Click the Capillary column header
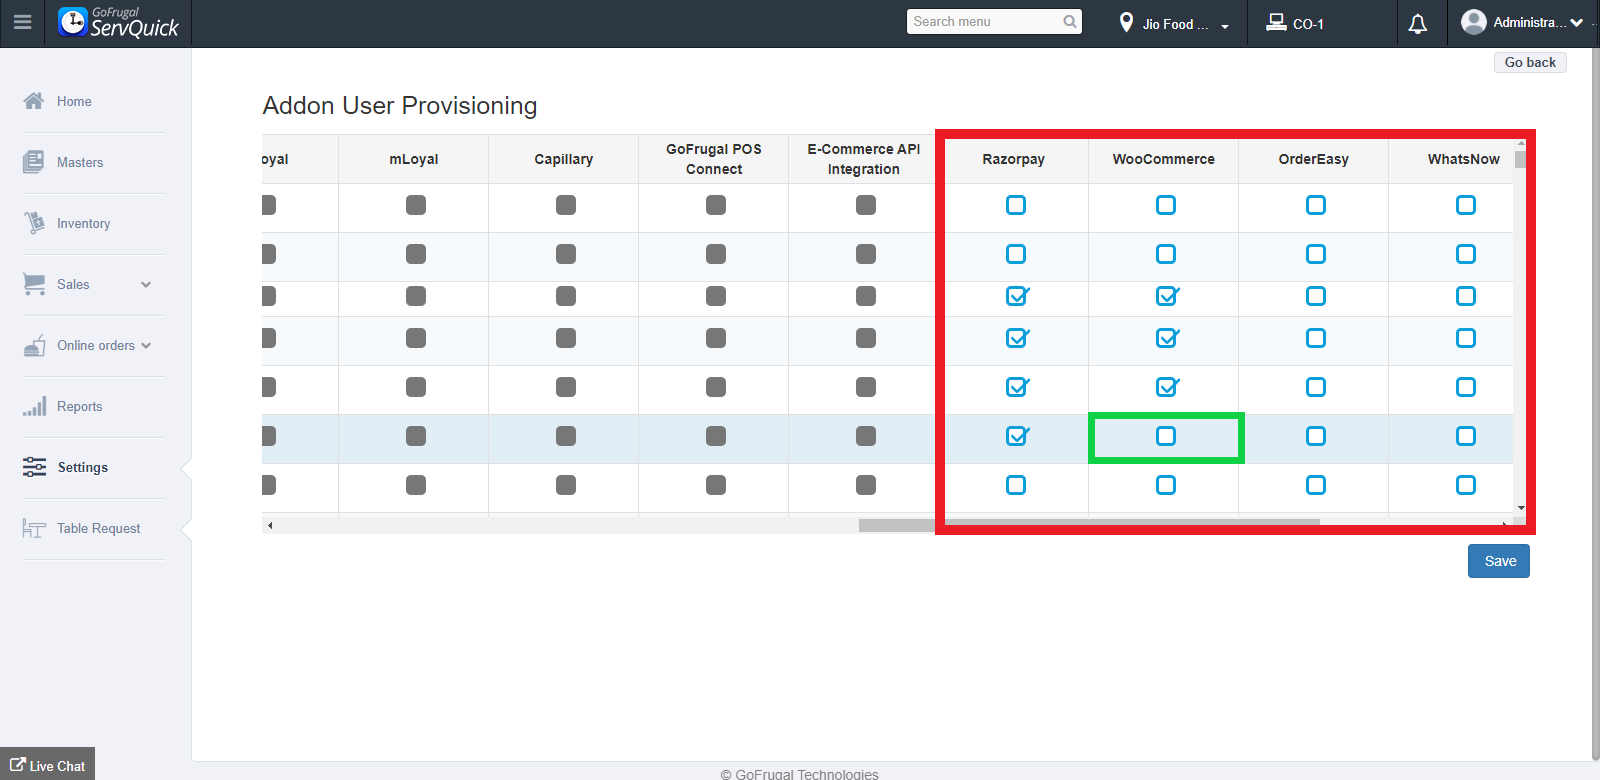This screenshot has height=780, width=1600. 564,159
